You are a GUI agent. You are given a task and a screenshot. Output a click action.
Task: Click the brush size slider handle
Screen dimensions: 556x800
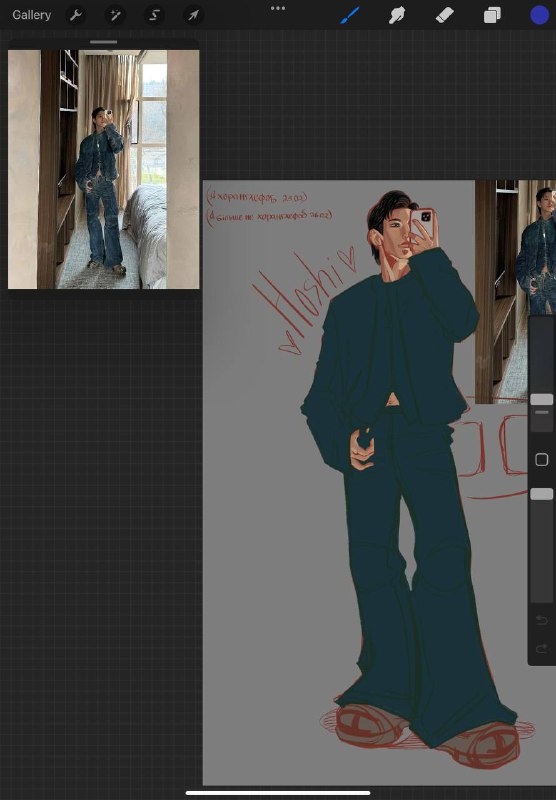(542, 399)
